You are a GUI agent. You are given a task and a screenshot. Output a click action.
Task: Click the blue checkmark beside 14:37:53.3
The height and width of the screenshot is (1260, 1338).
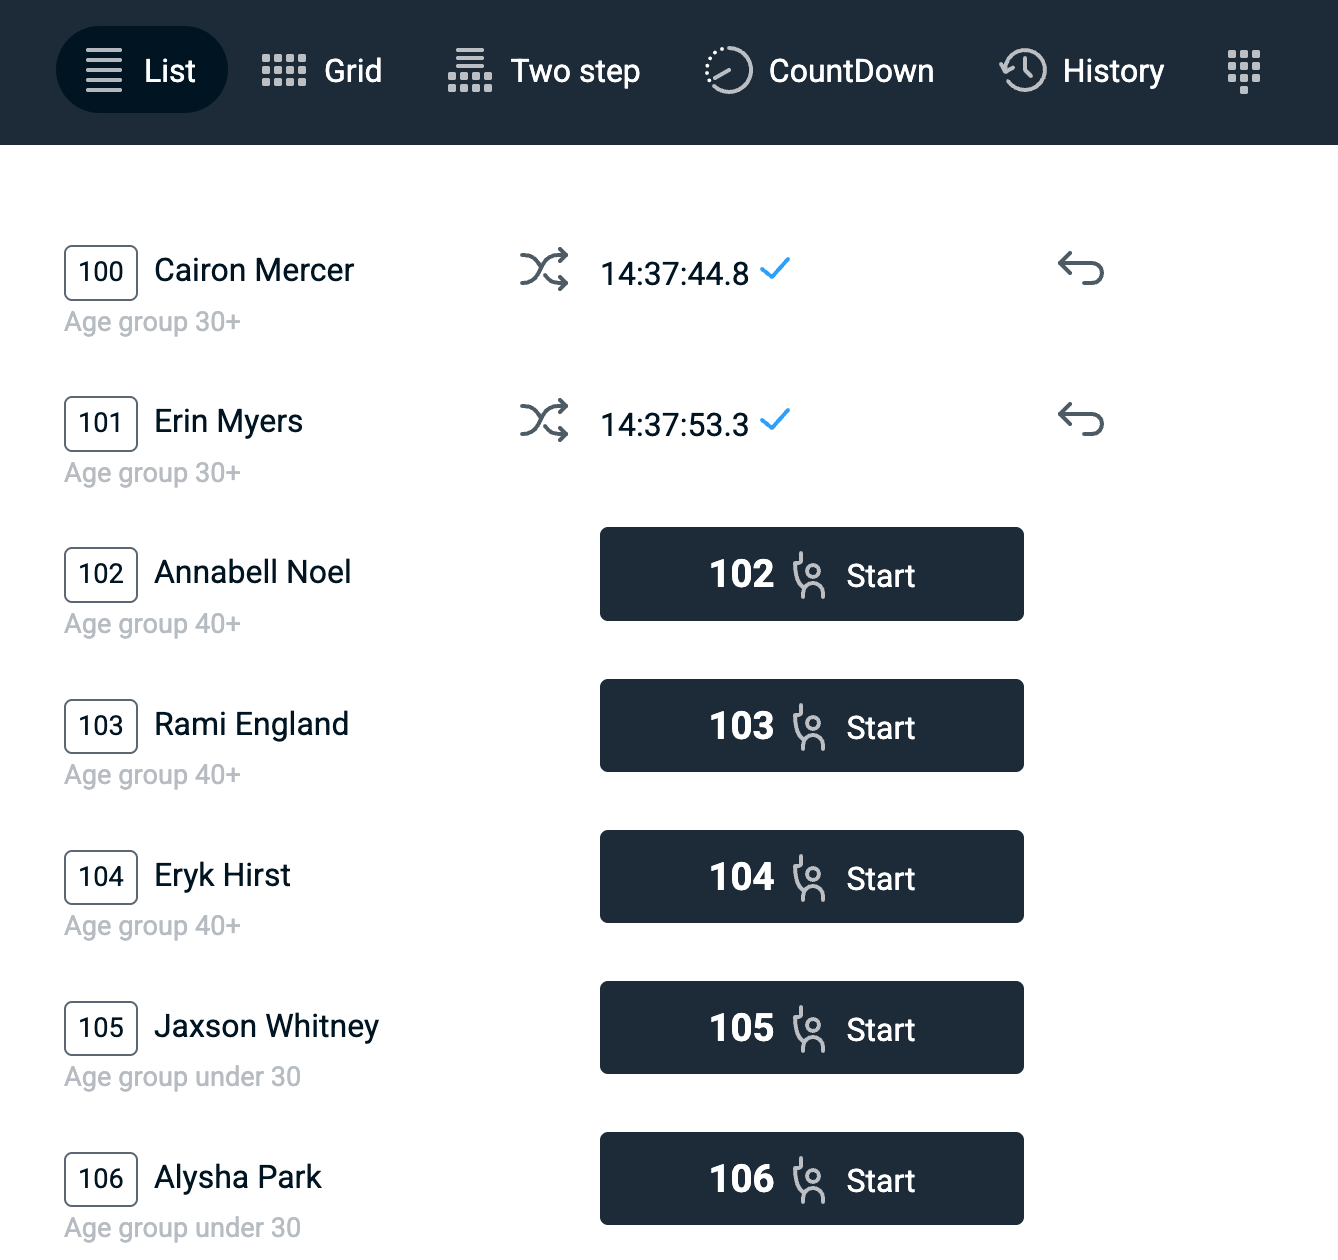775,420
